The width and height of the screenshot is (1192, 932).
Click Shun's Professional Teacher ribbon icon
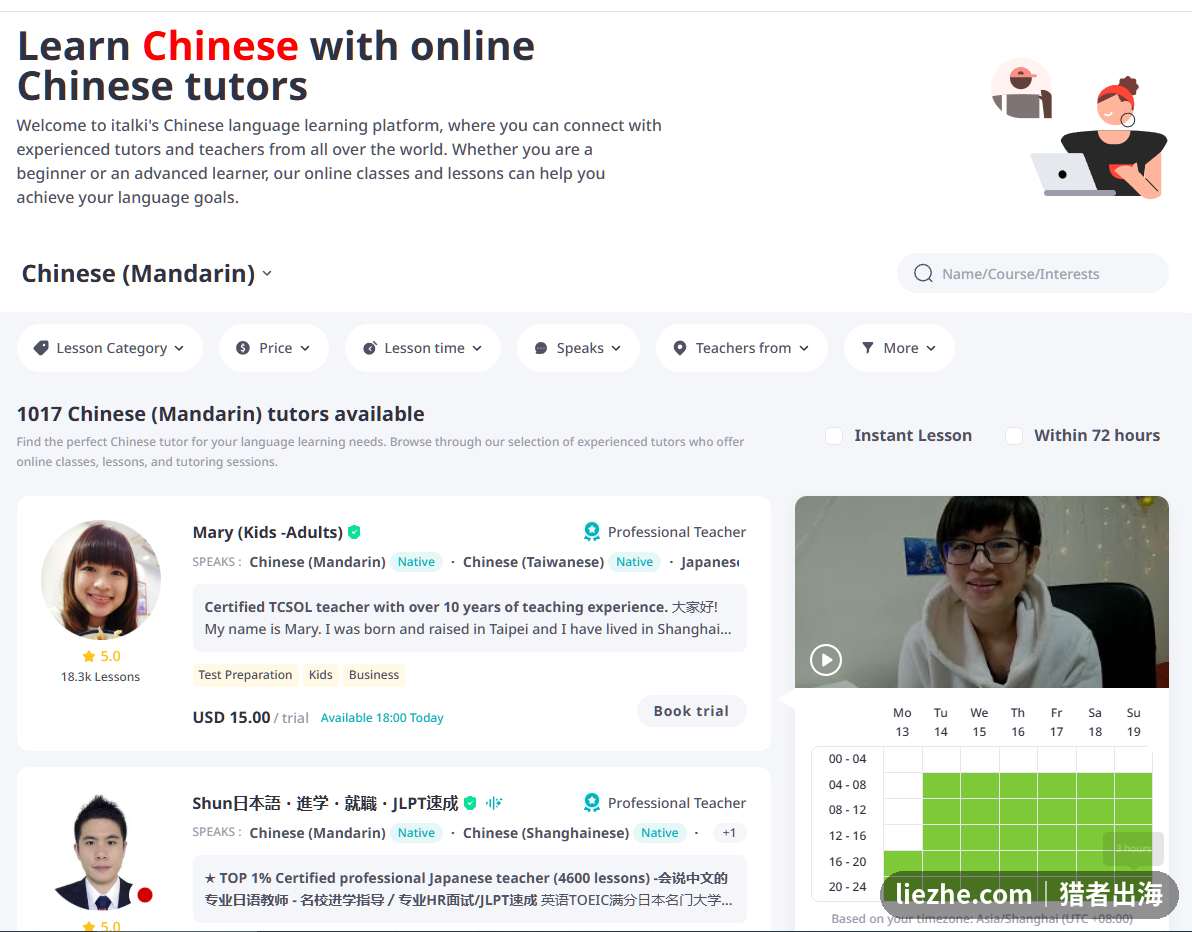coord(591,803)
